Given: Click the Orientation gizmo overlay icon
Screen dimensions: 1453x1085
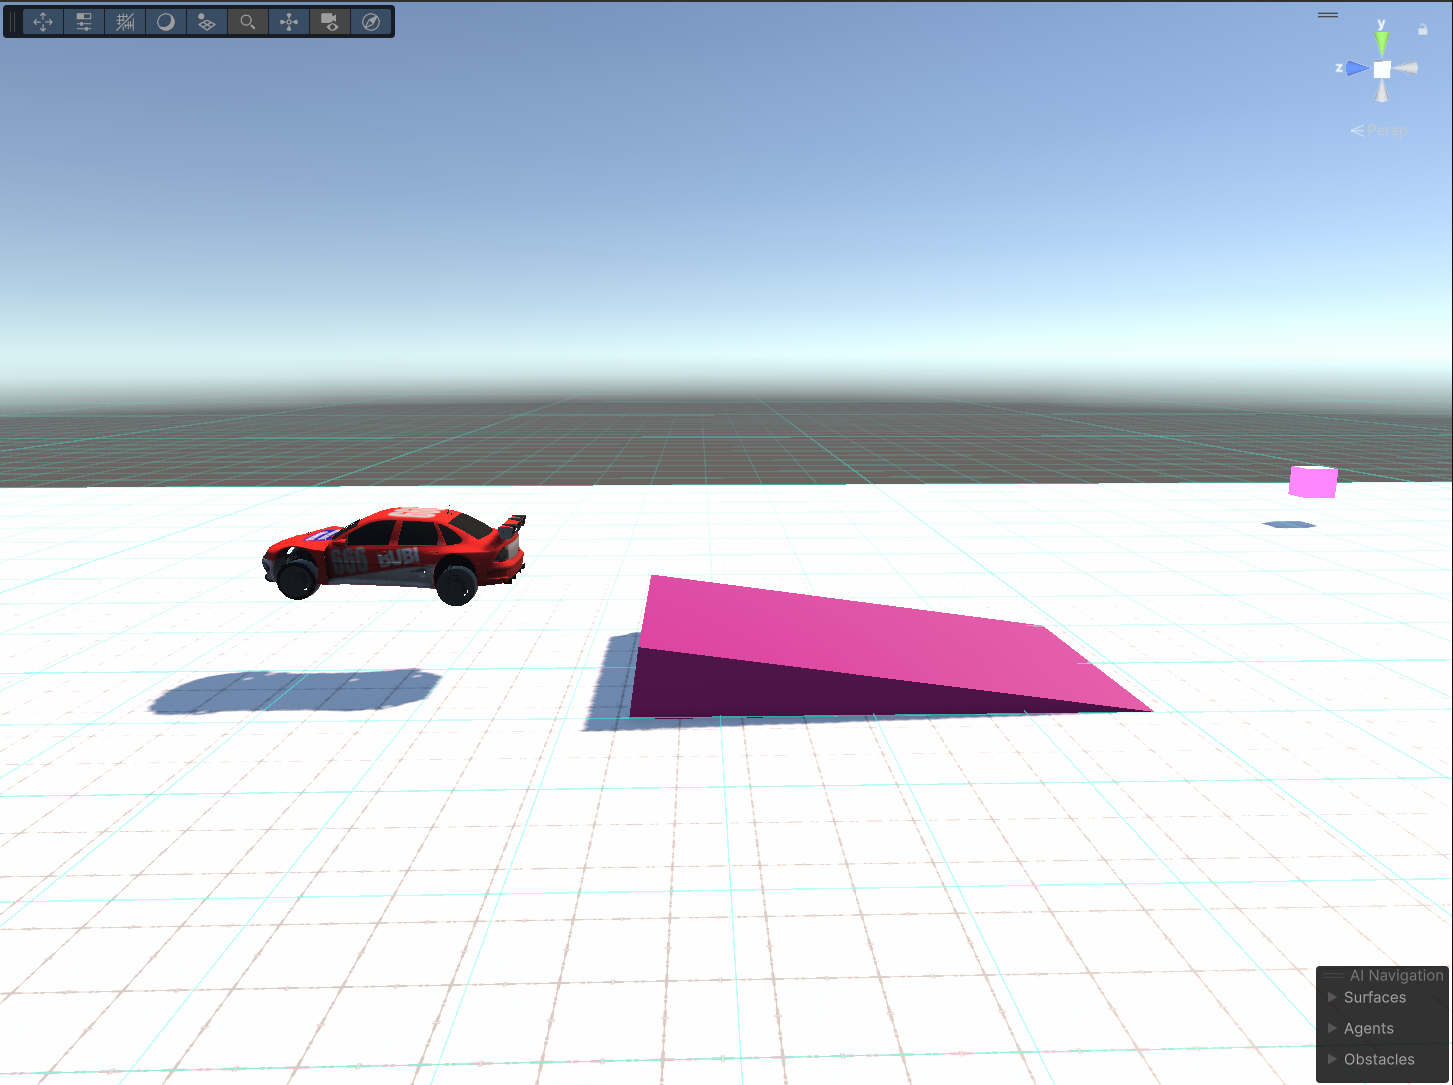Looking at the screenshot, I should coord(289,22).
